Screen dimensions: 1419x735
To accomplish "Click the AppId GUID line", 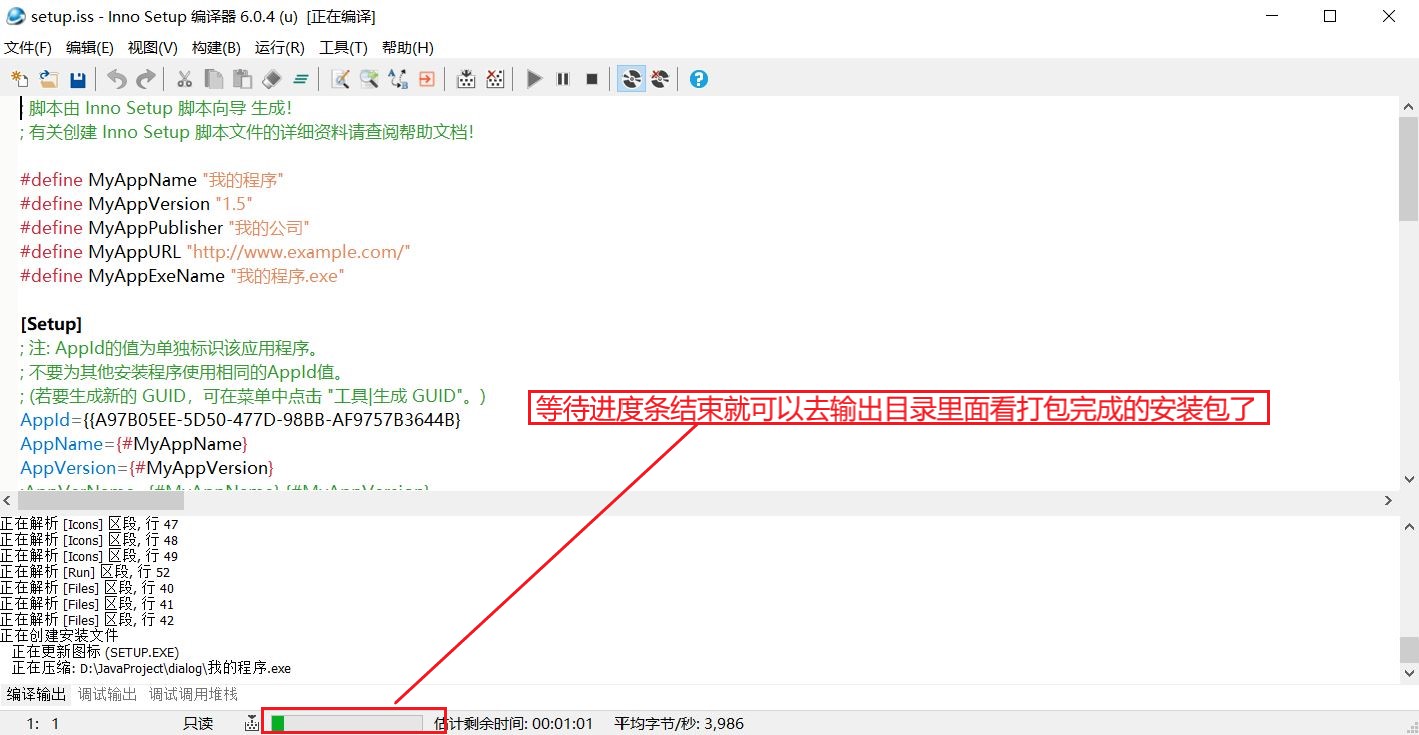I will pos(240,420).
